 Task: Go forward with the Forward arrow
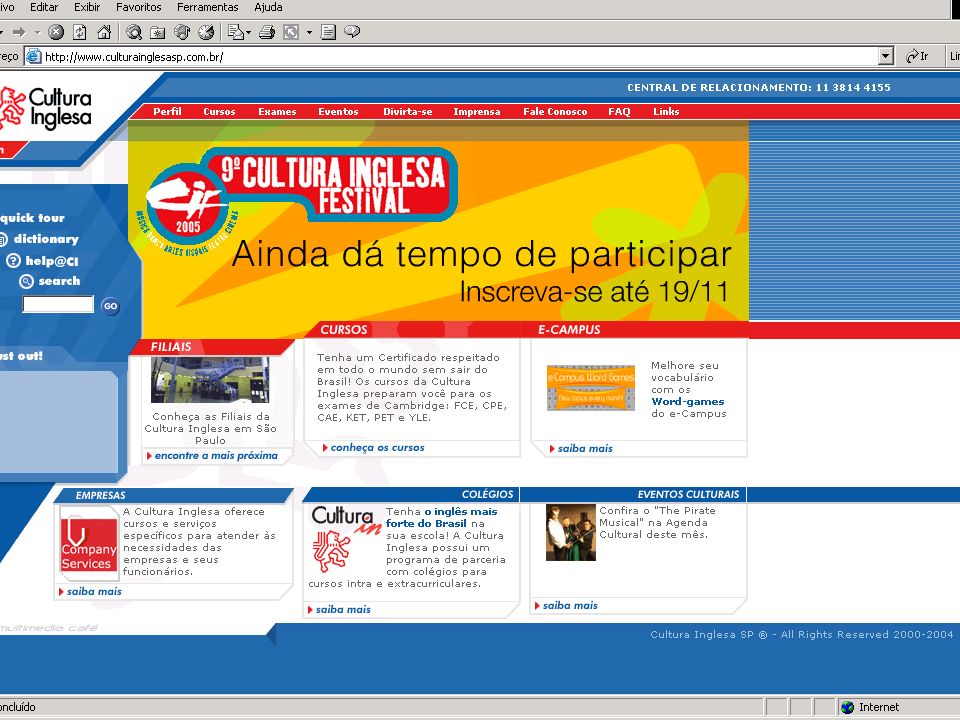[x=18, y=32]
